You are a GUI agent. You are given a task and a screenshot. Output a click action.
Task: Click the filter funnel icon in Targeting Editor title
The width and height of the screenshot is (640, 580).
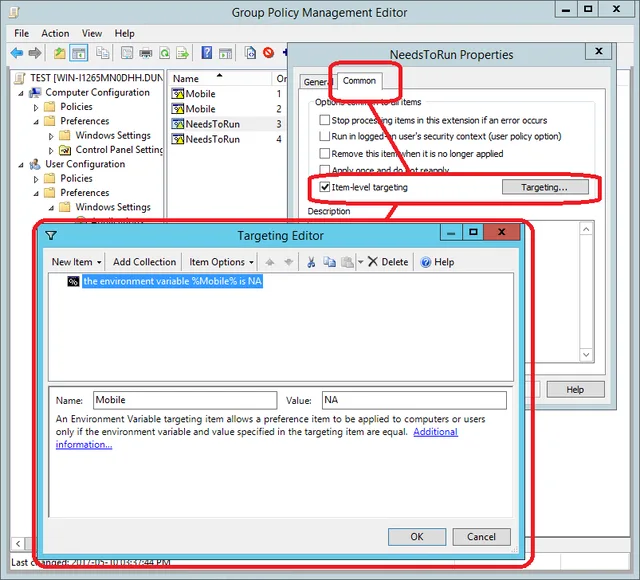pos(51,236)
